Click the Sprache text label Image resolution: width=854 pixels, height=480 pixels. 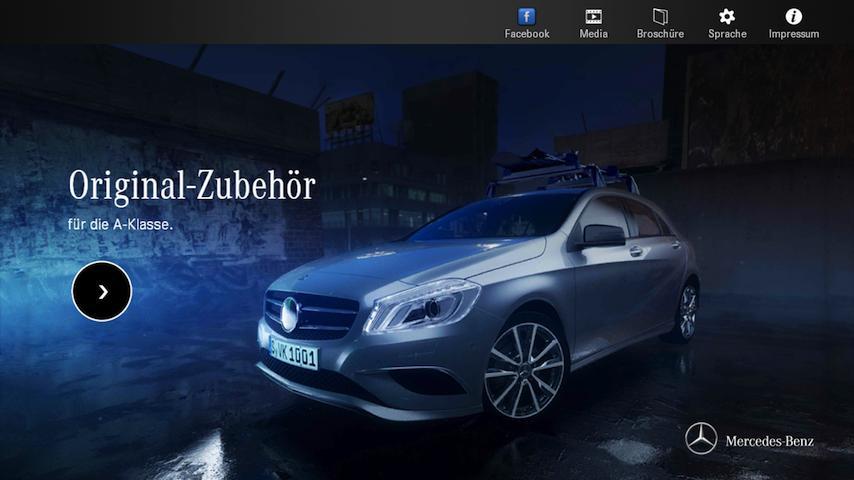[727, 34]
